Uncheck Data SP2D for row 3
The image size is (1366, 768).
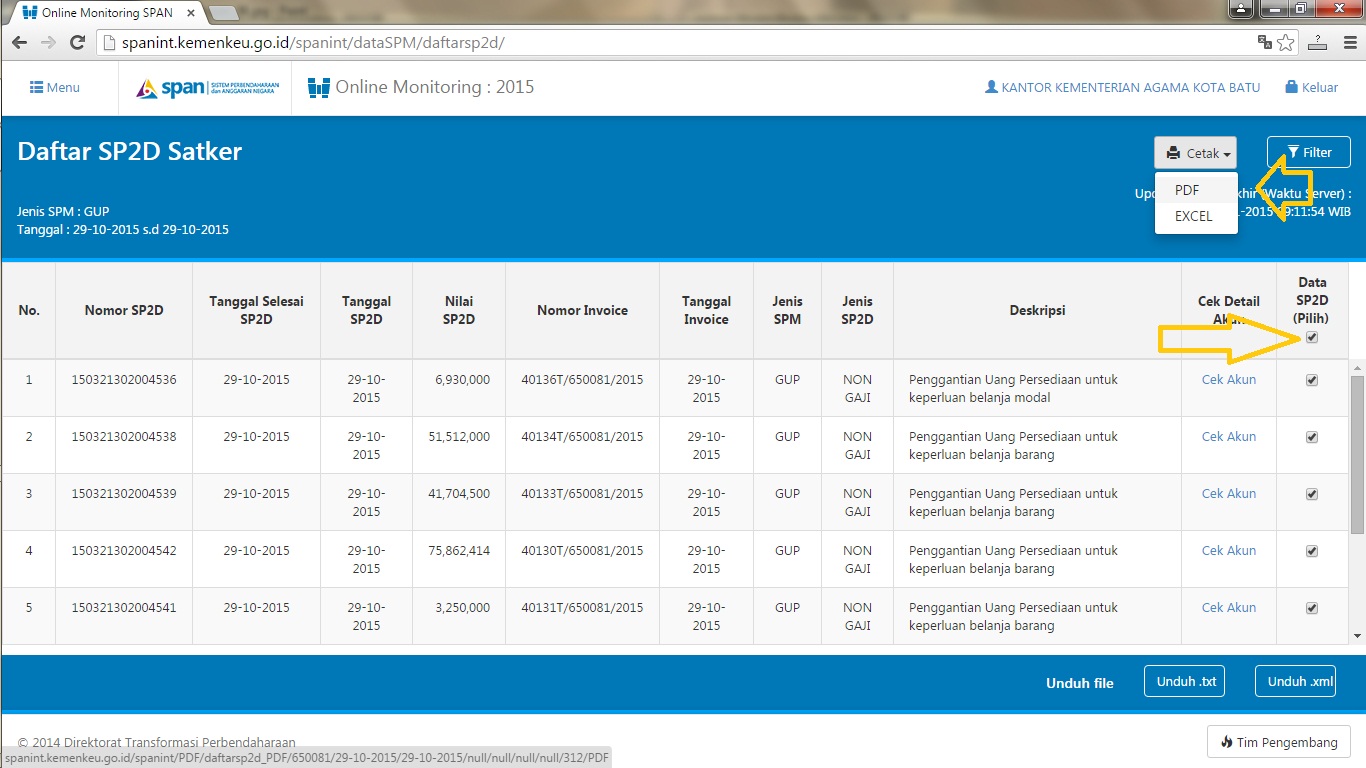coord(1311,493)
